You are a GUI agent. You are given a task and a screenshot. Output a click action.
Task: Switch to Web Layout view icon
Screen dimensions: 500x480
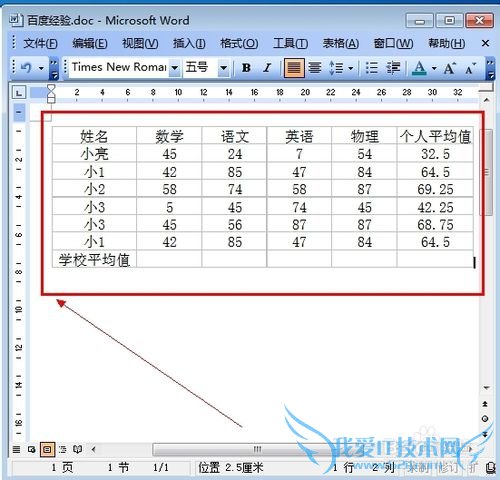32,449
